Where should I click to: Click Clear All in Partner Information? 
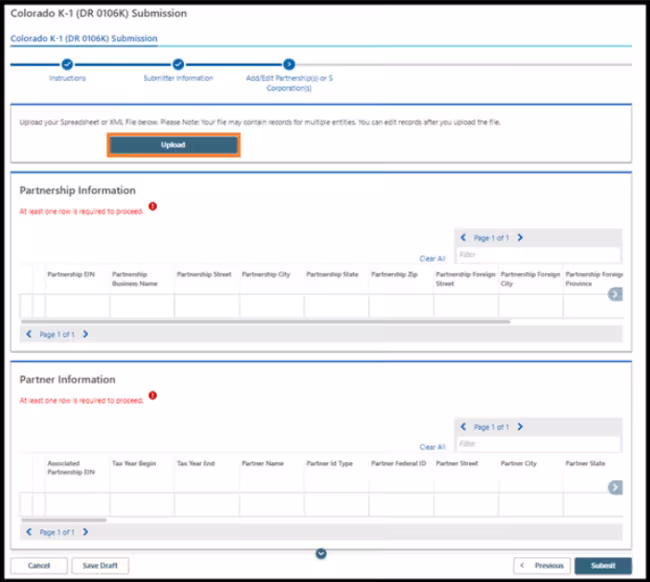[432, 447]
